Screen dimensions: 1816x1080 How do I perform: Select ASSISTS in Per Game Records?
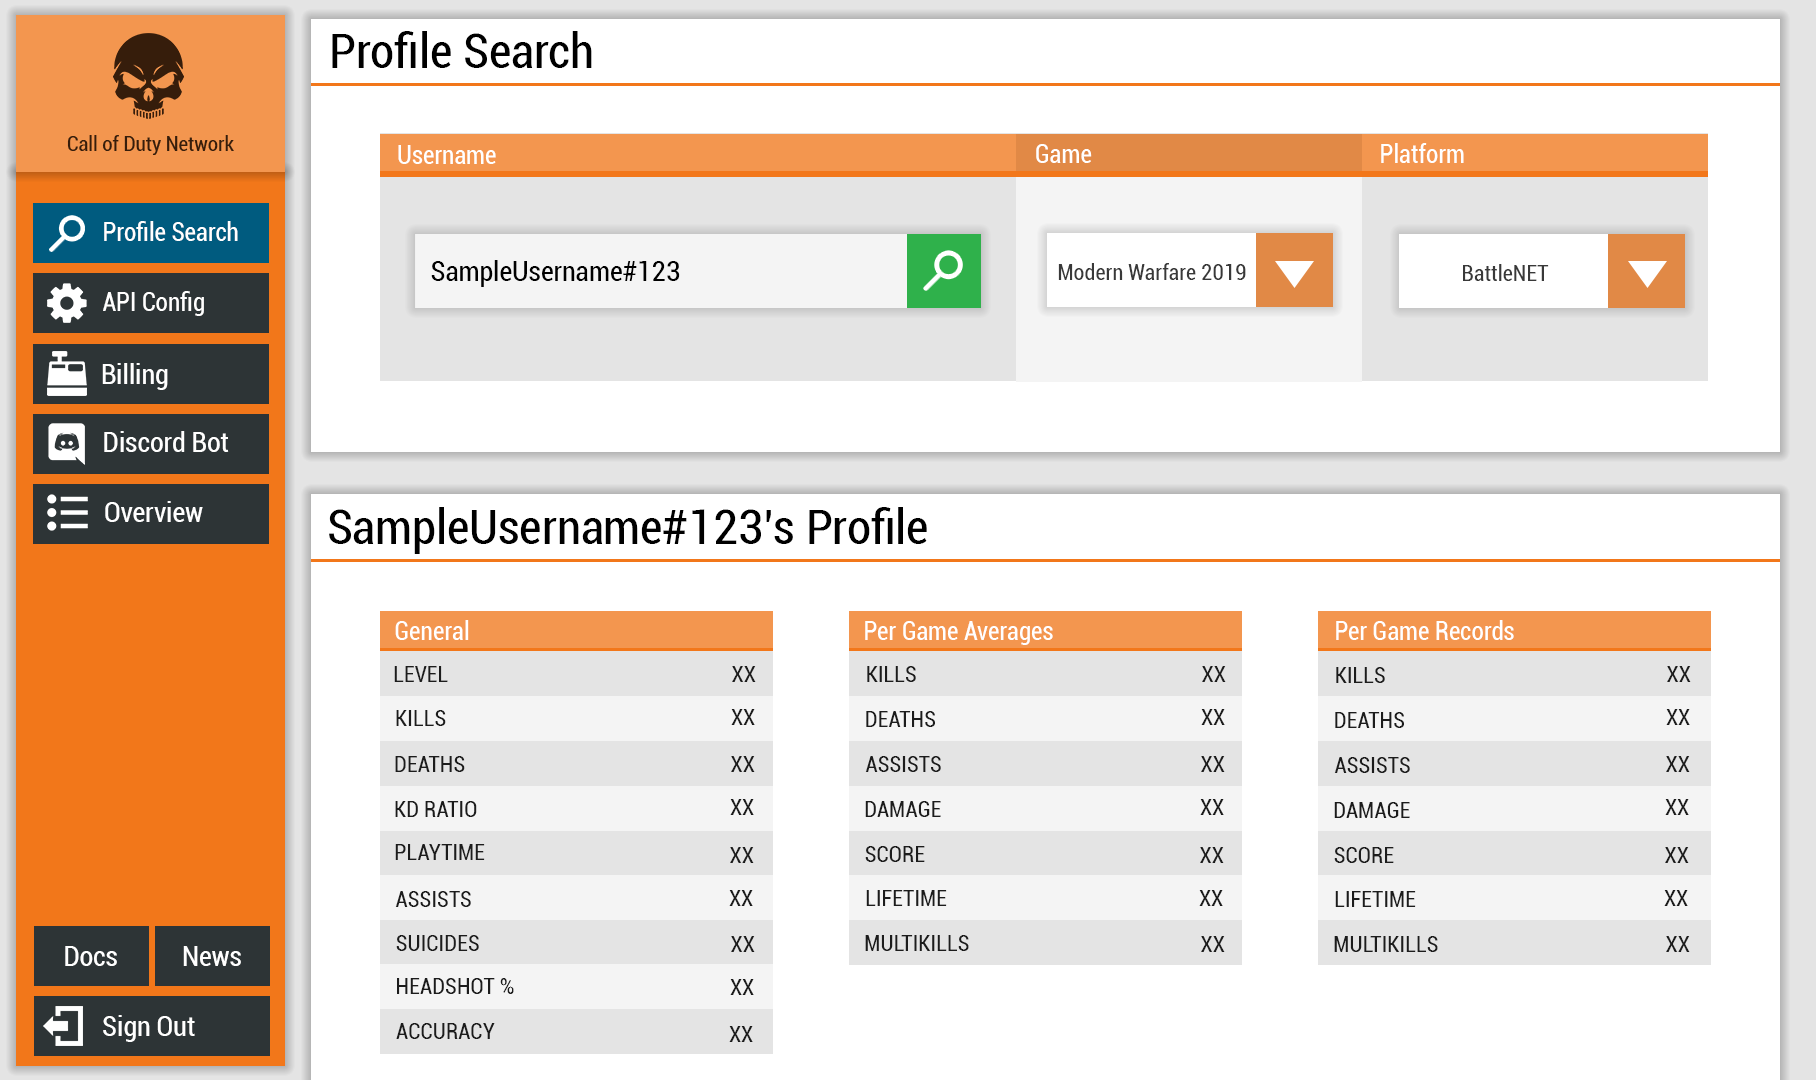pyautogui.click(x=1514, y=764)
